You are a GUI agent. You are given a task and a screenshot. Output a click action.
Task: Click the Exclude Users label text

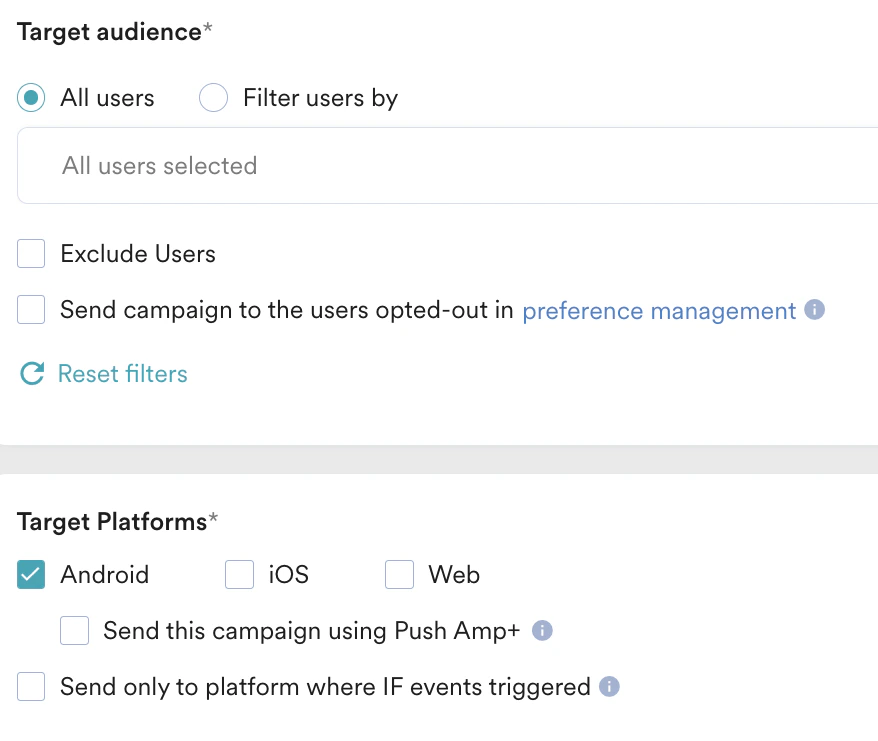pyautogui.click(x=137, y=253)
